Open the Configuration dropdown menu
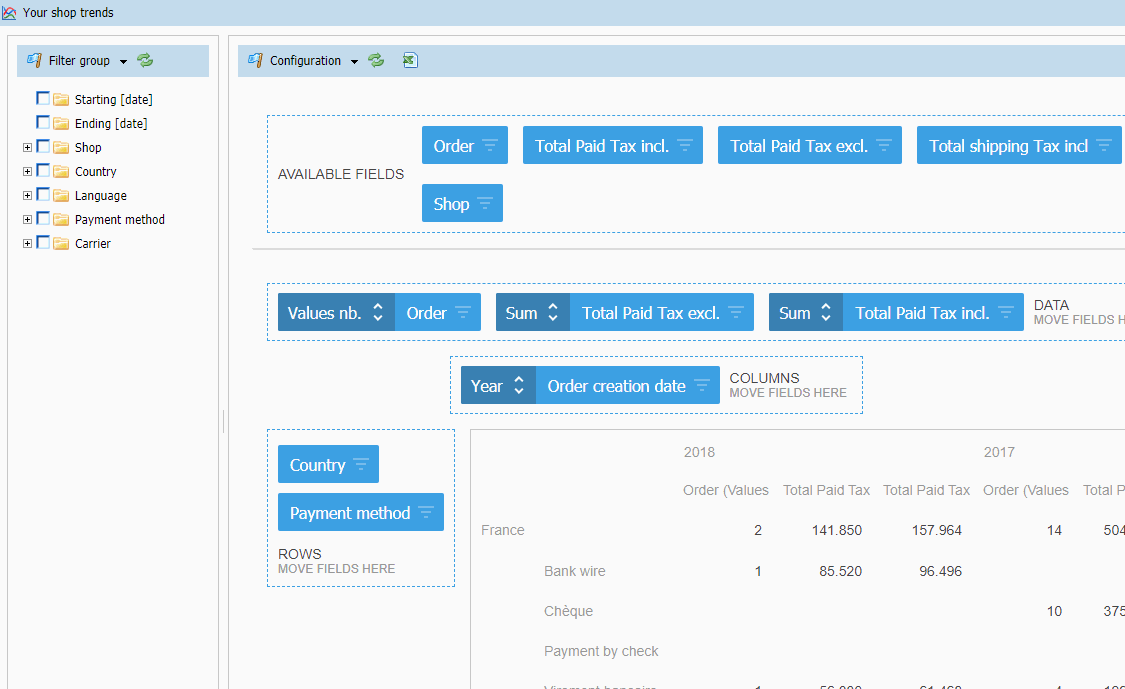This screenshot has height=689, width=1125. [x=354, y=62]
